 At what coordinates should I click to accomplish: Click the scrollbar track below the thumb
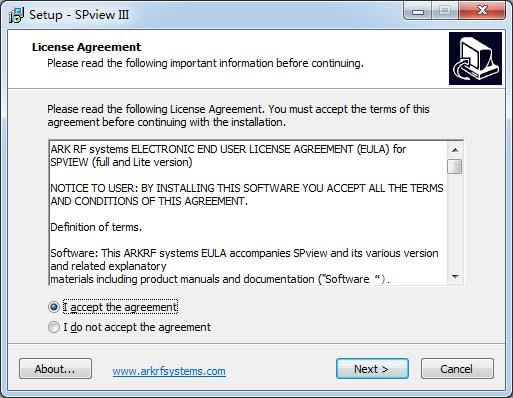point(455,222)
